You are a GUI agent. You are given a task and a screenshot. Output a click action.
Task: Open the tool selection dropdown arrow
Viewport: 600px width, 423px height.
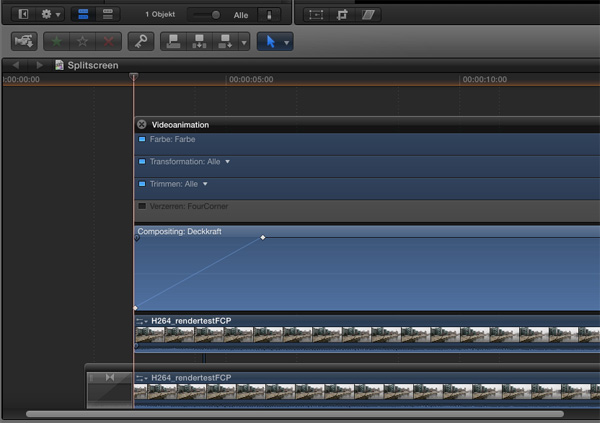coord(287,42)
